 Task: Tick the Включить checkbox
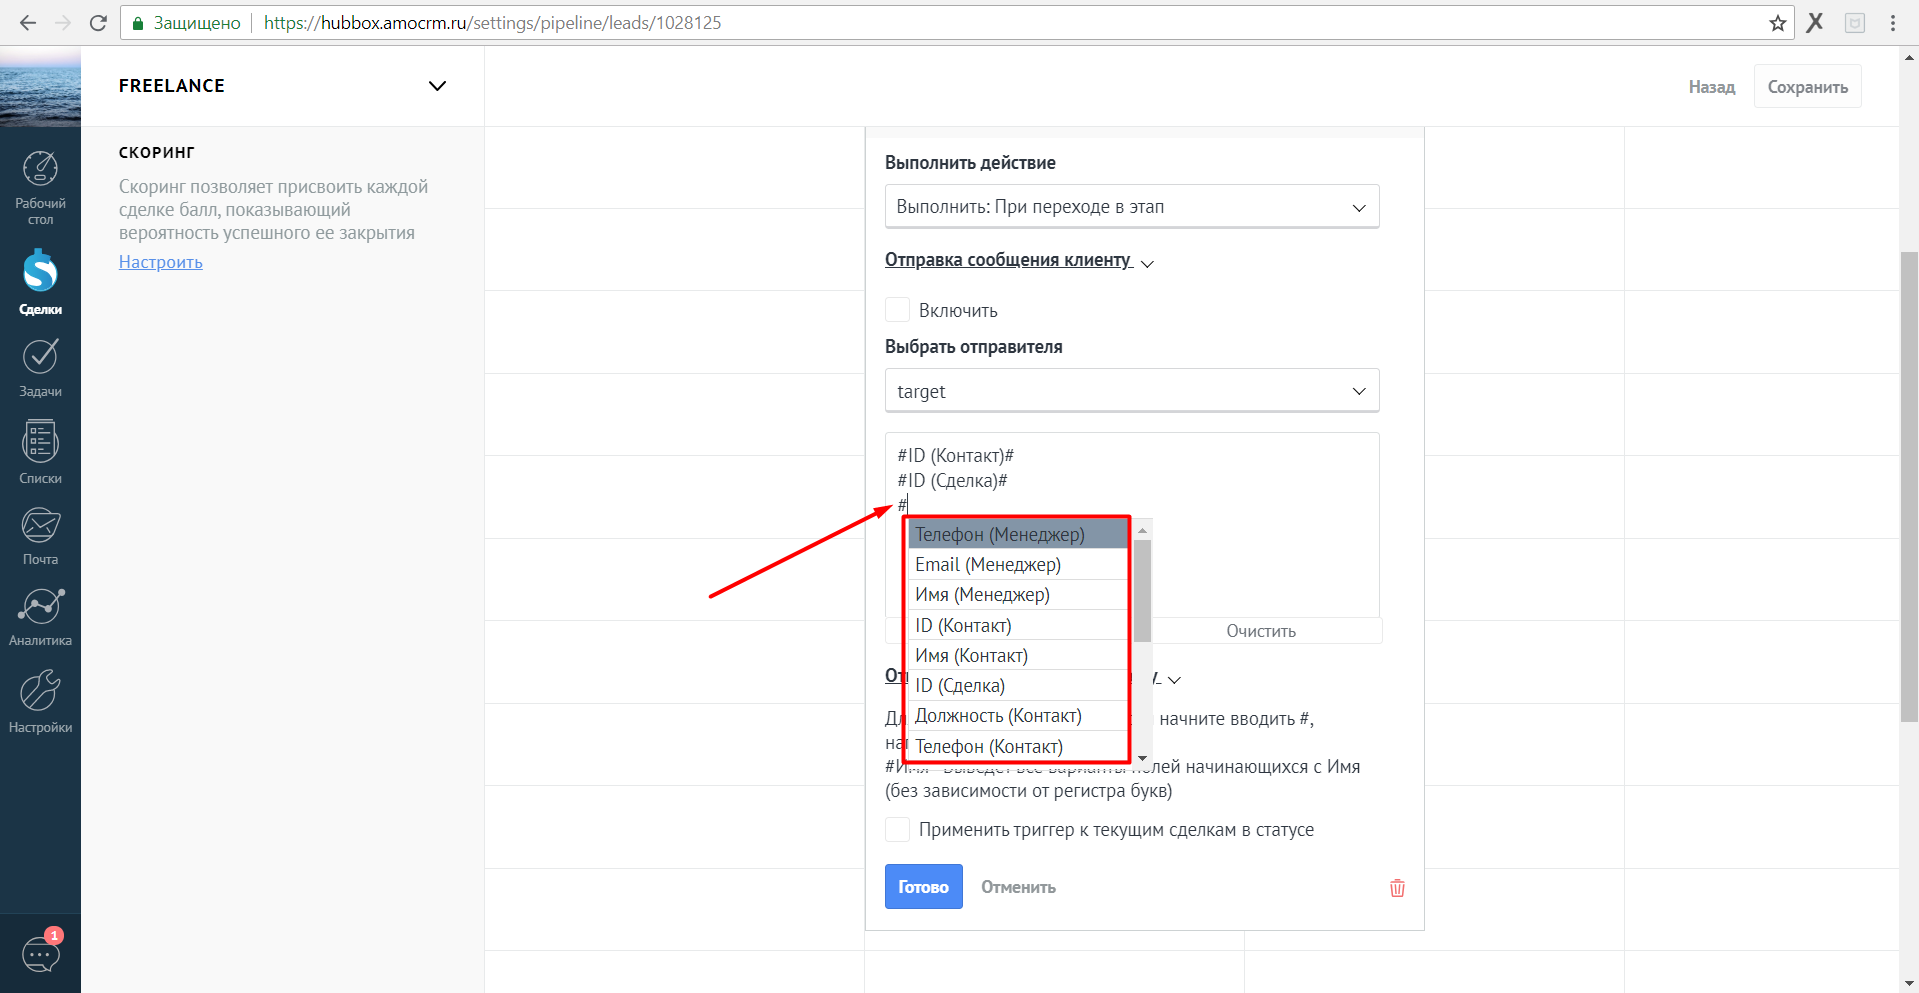point(898,310)
